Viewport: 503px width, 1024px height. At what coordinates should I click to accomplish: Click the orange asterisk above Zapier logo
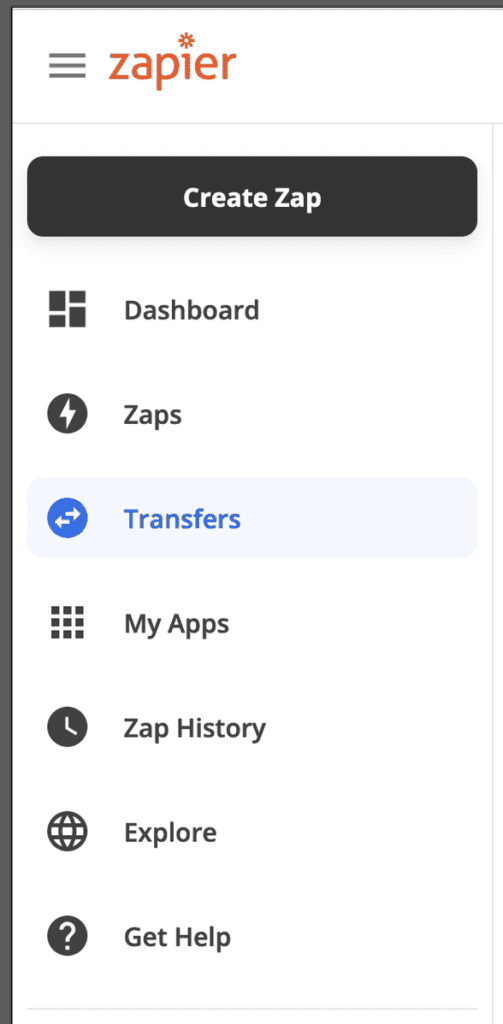186,40
